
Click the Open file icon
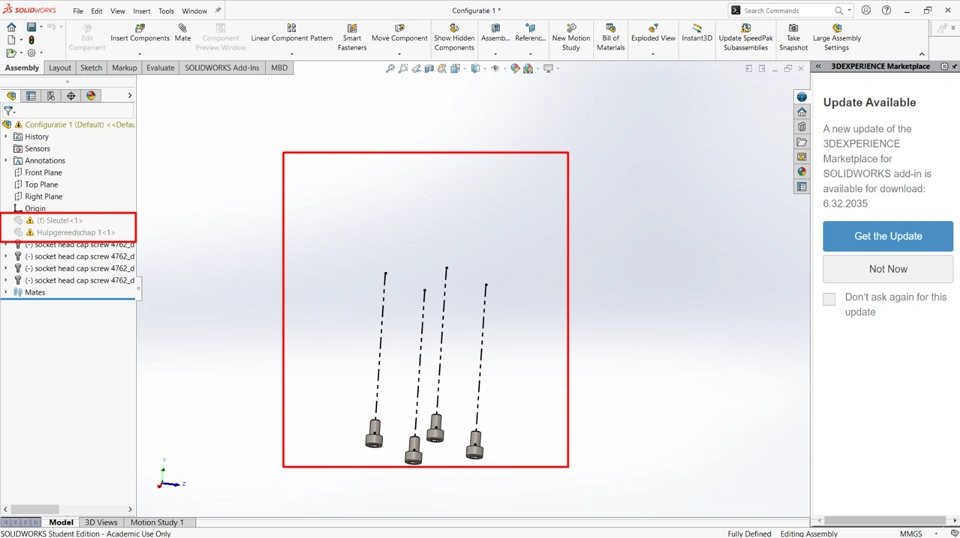pos(11,53)
